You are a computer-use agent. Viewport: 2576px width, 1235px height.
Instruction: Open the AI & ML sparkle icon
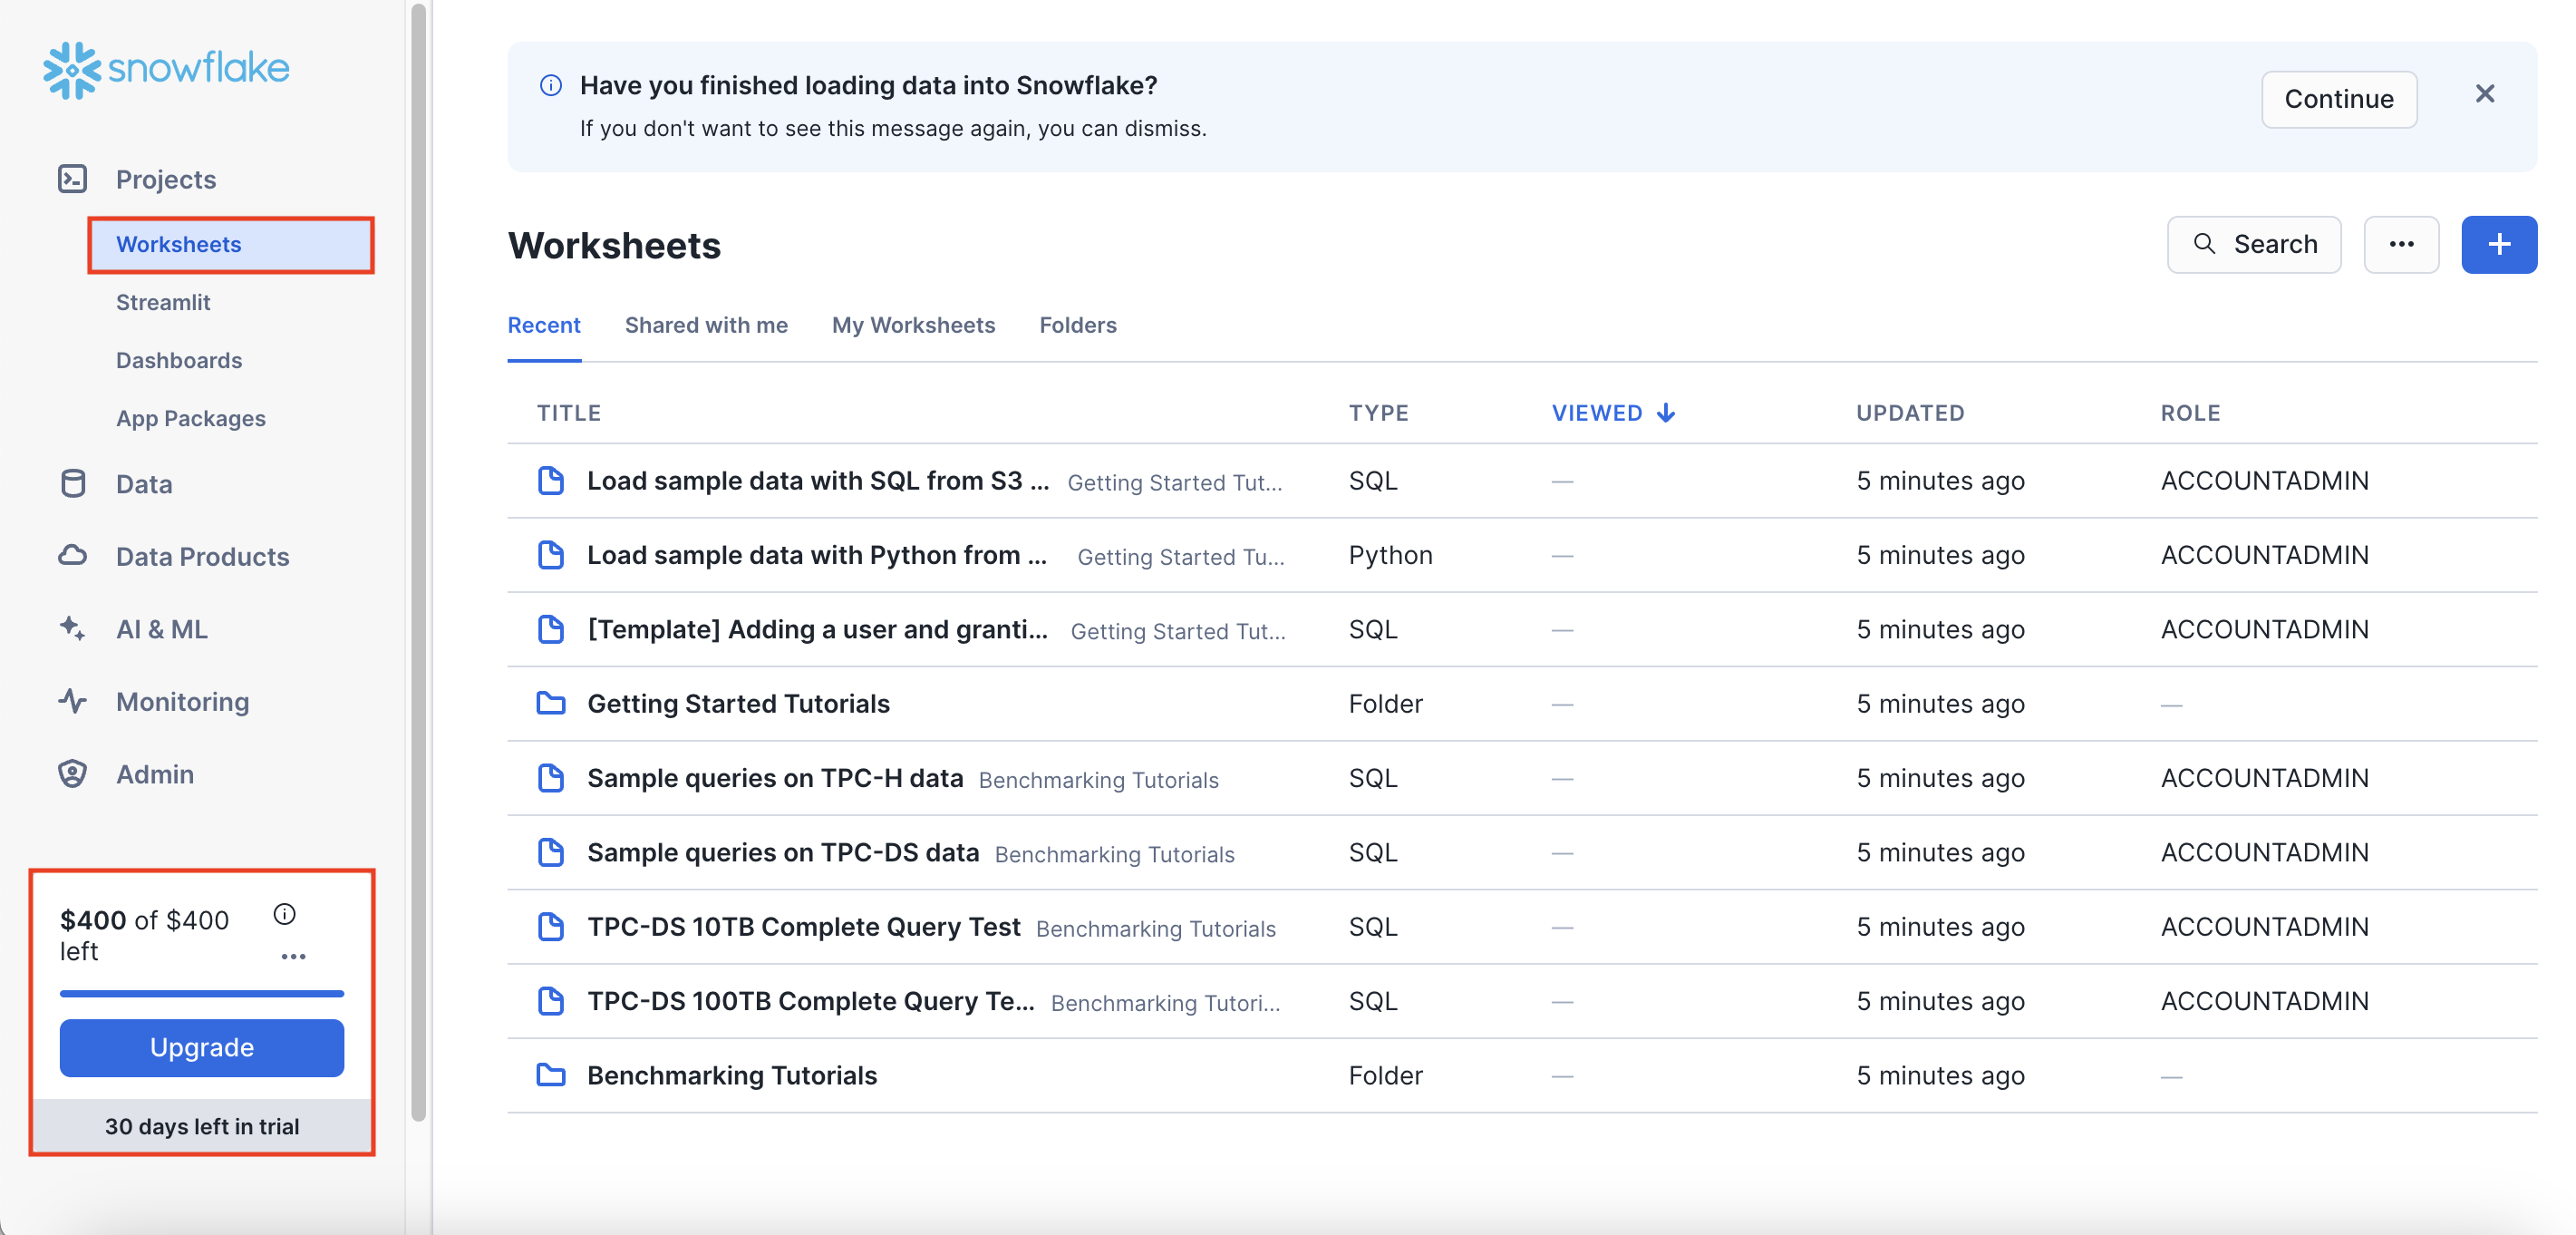coord(73,629)
